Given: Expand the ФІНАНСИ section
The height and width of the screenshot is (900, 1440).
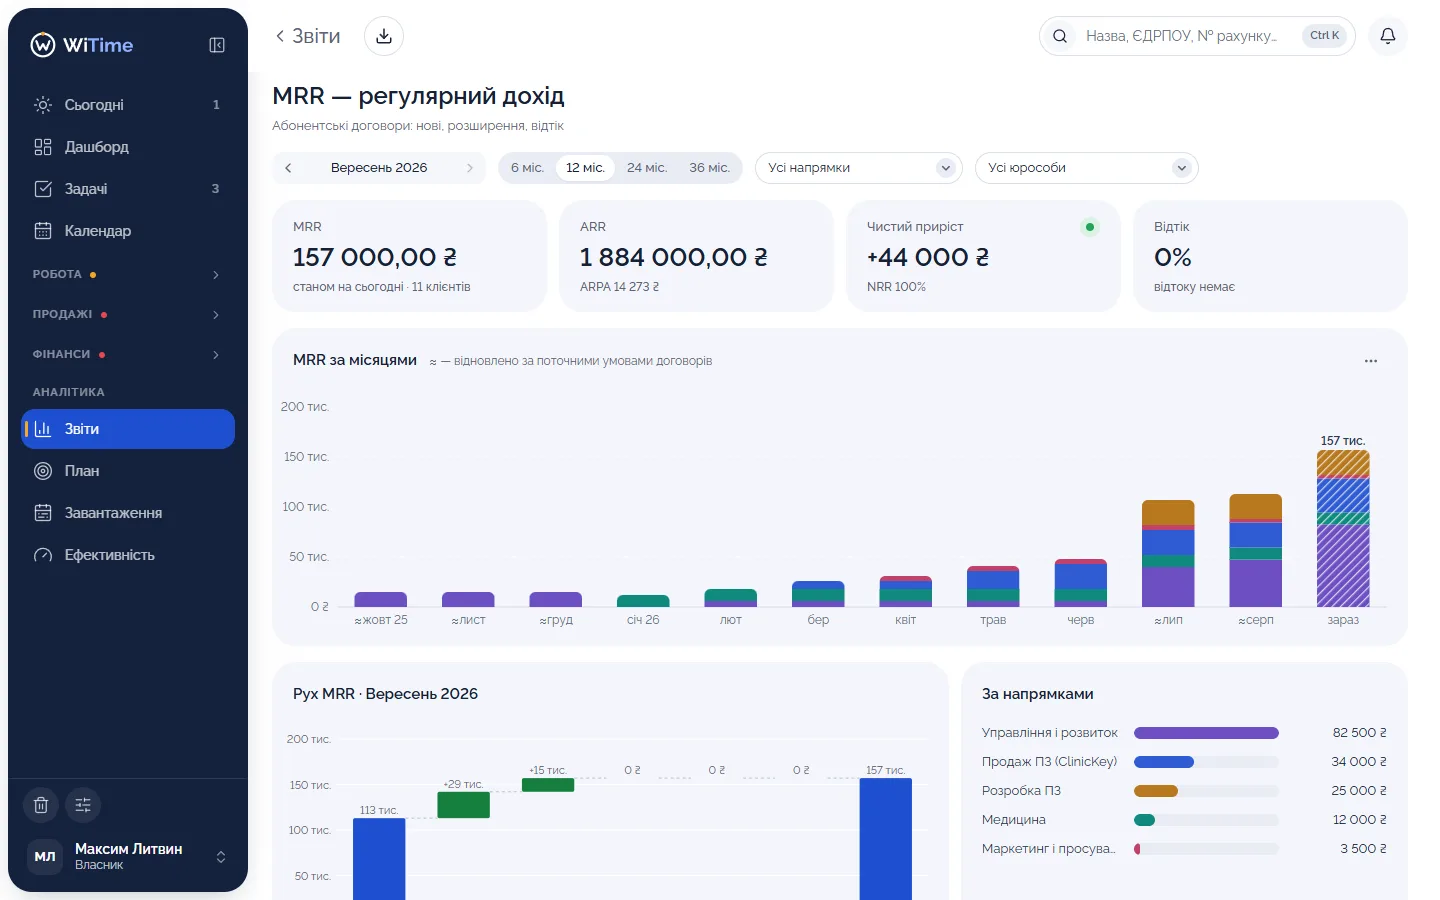Looking at the screenshot, I should (x=128, y=354).
